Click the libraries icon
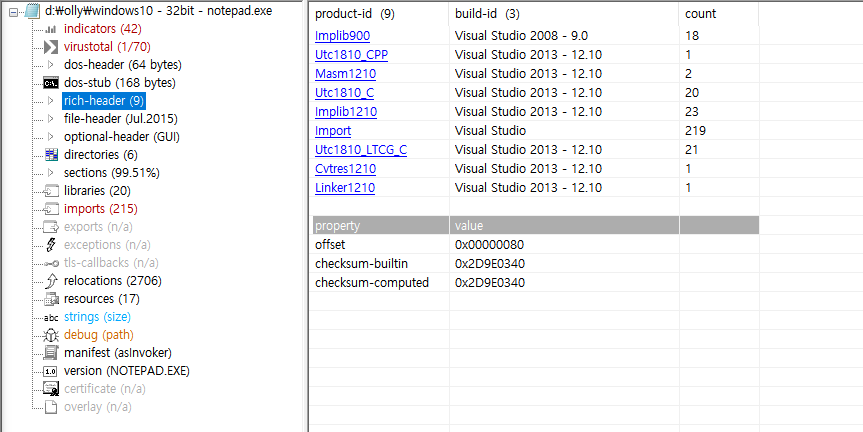The image size is (863, 432). click(x=51, y=191)
